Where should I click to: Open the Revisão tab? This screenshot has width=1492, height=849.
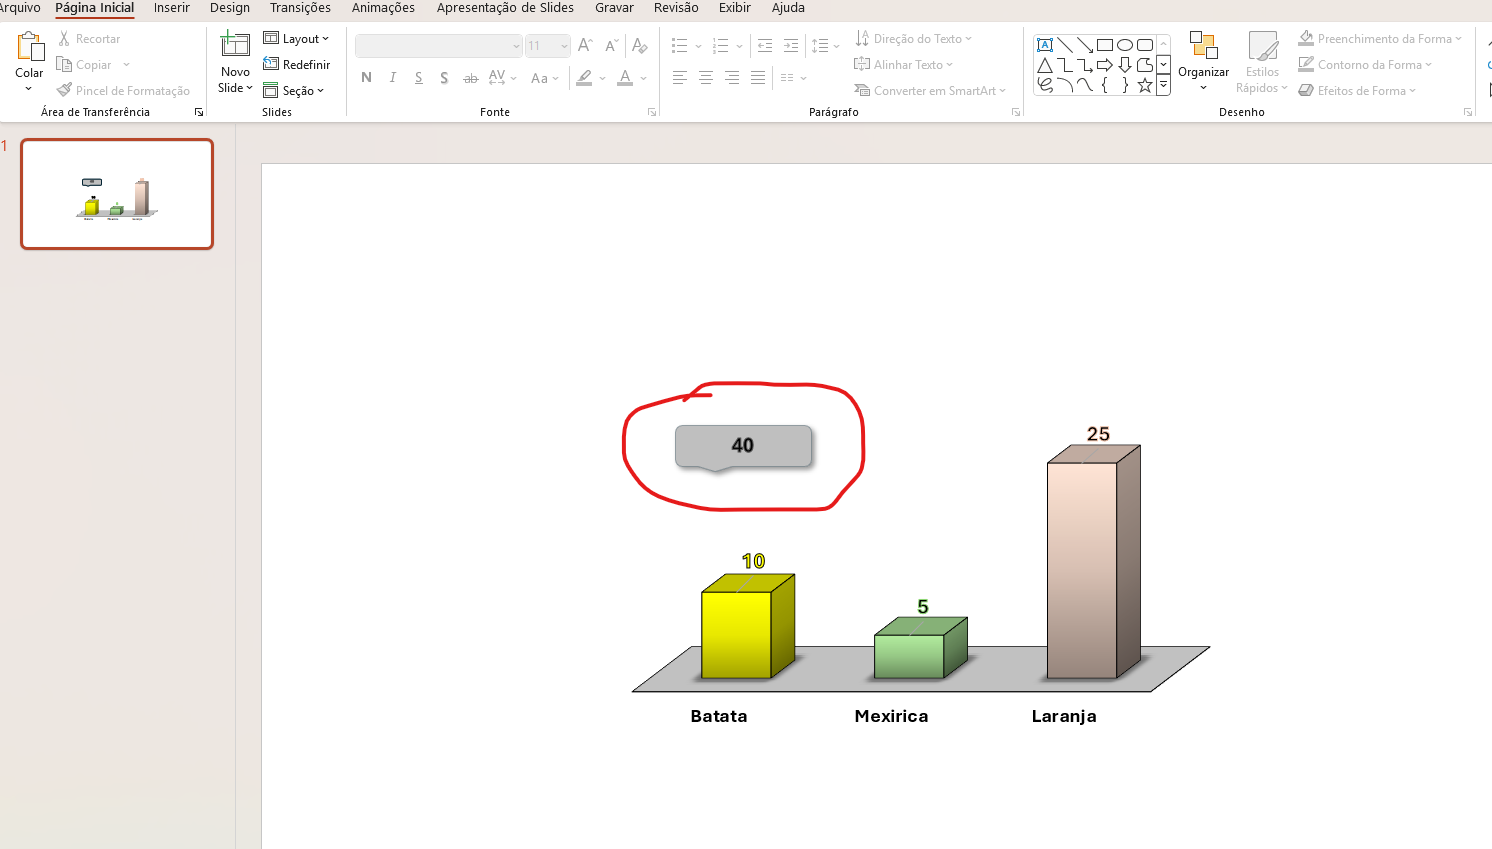[676, 8]
